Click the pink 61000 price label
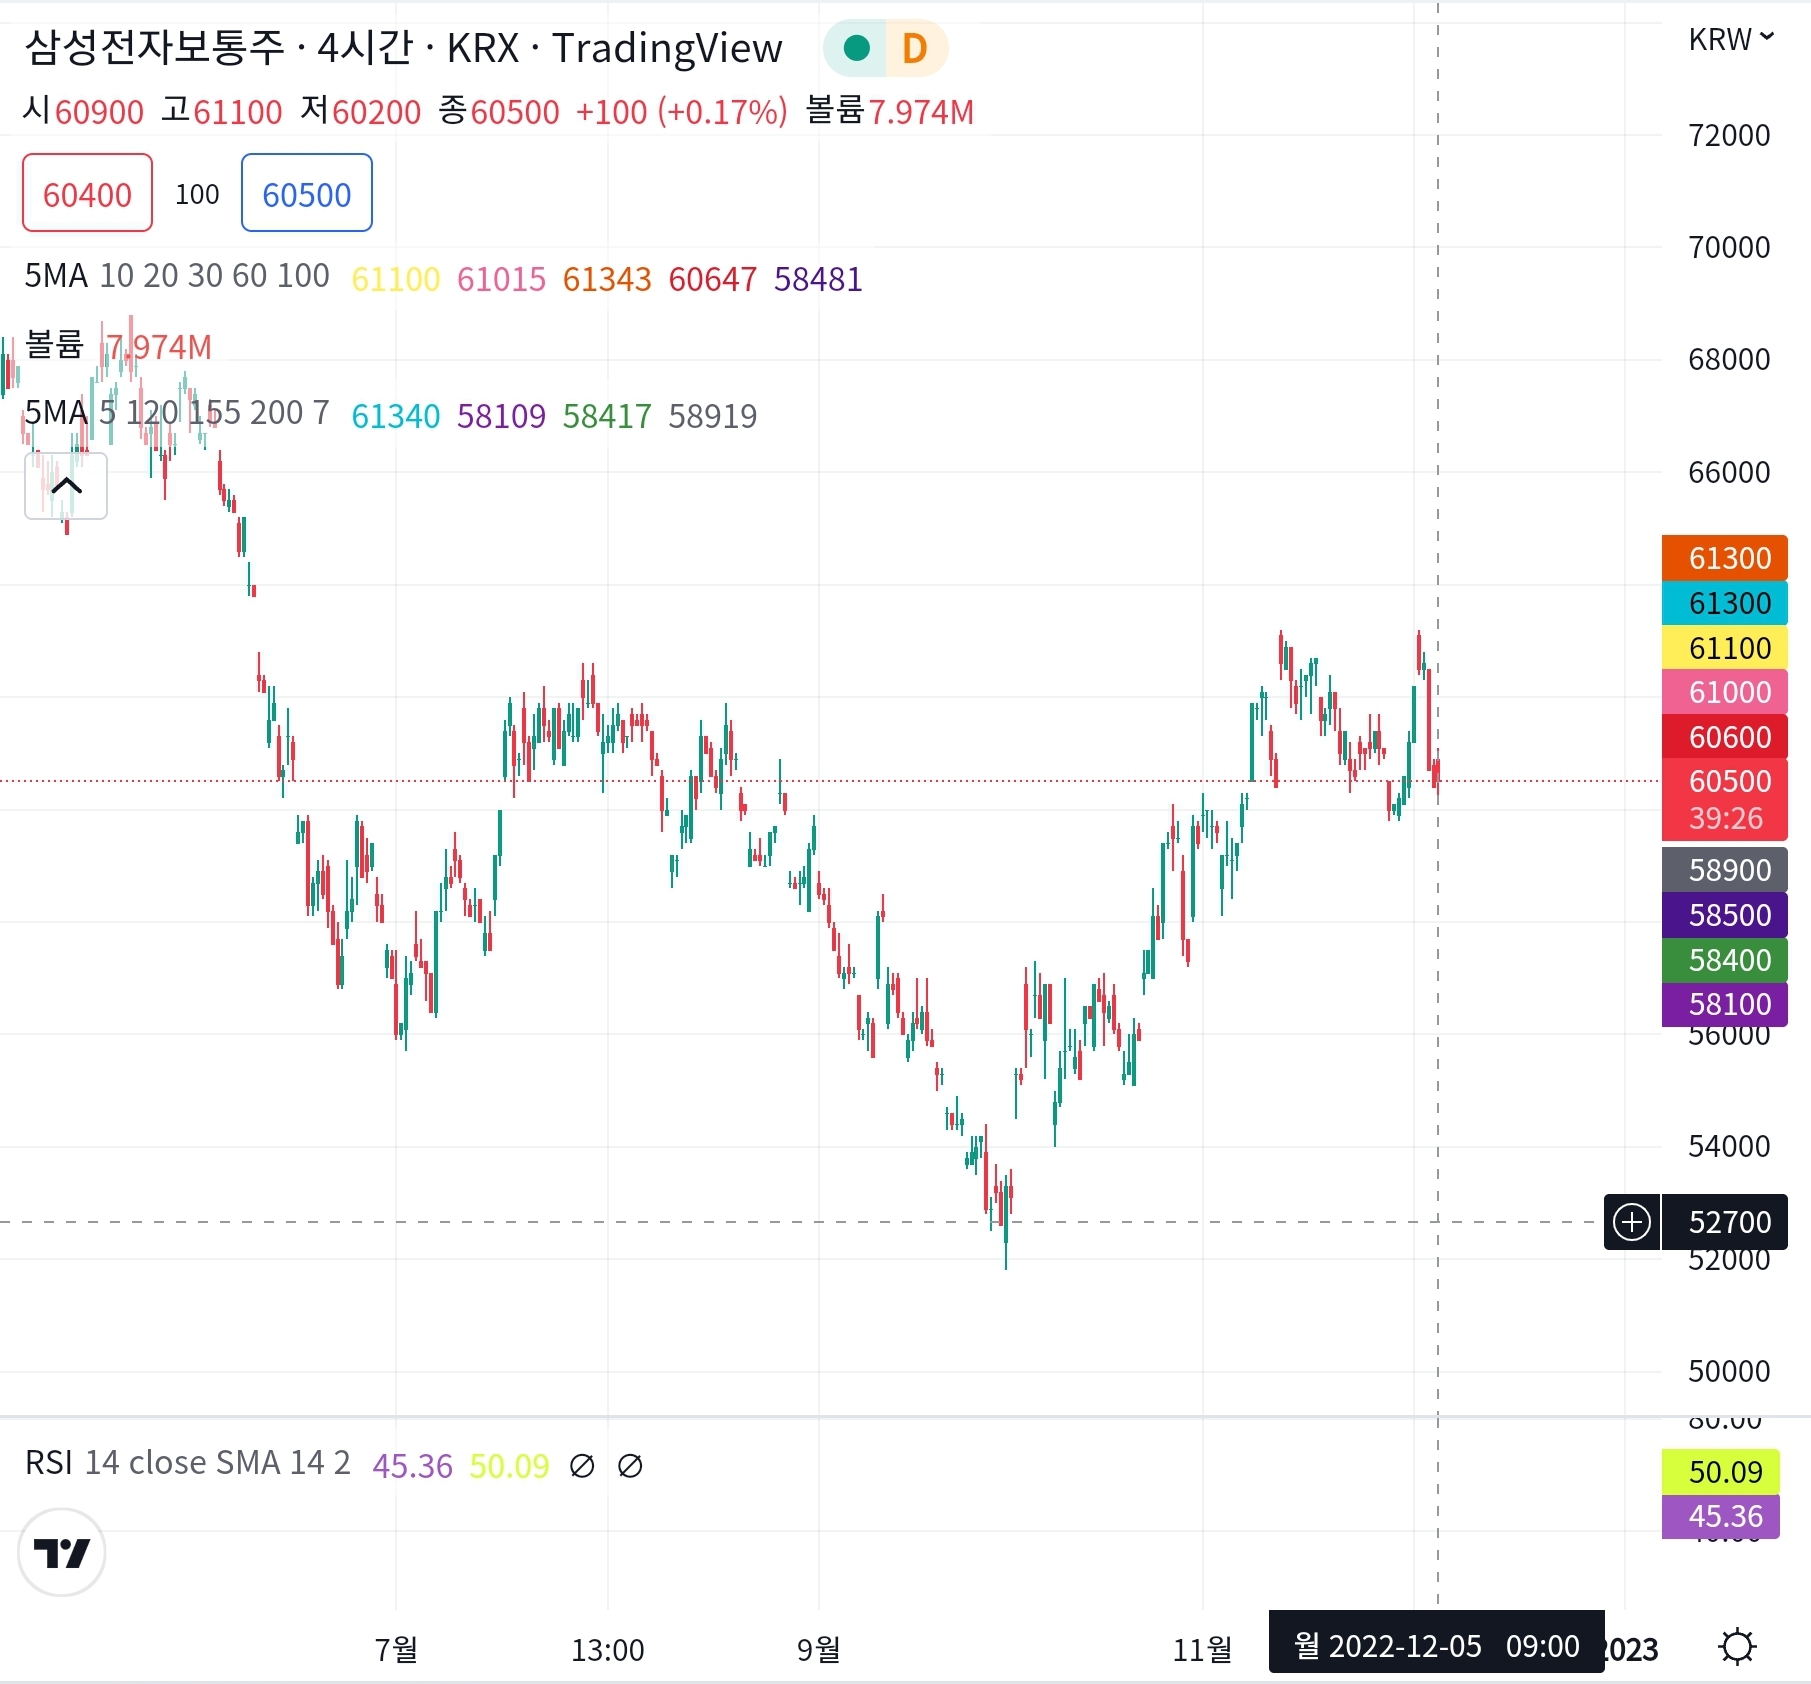This screenshot has width=1811, height=1684. click(x=1725, y=692)
